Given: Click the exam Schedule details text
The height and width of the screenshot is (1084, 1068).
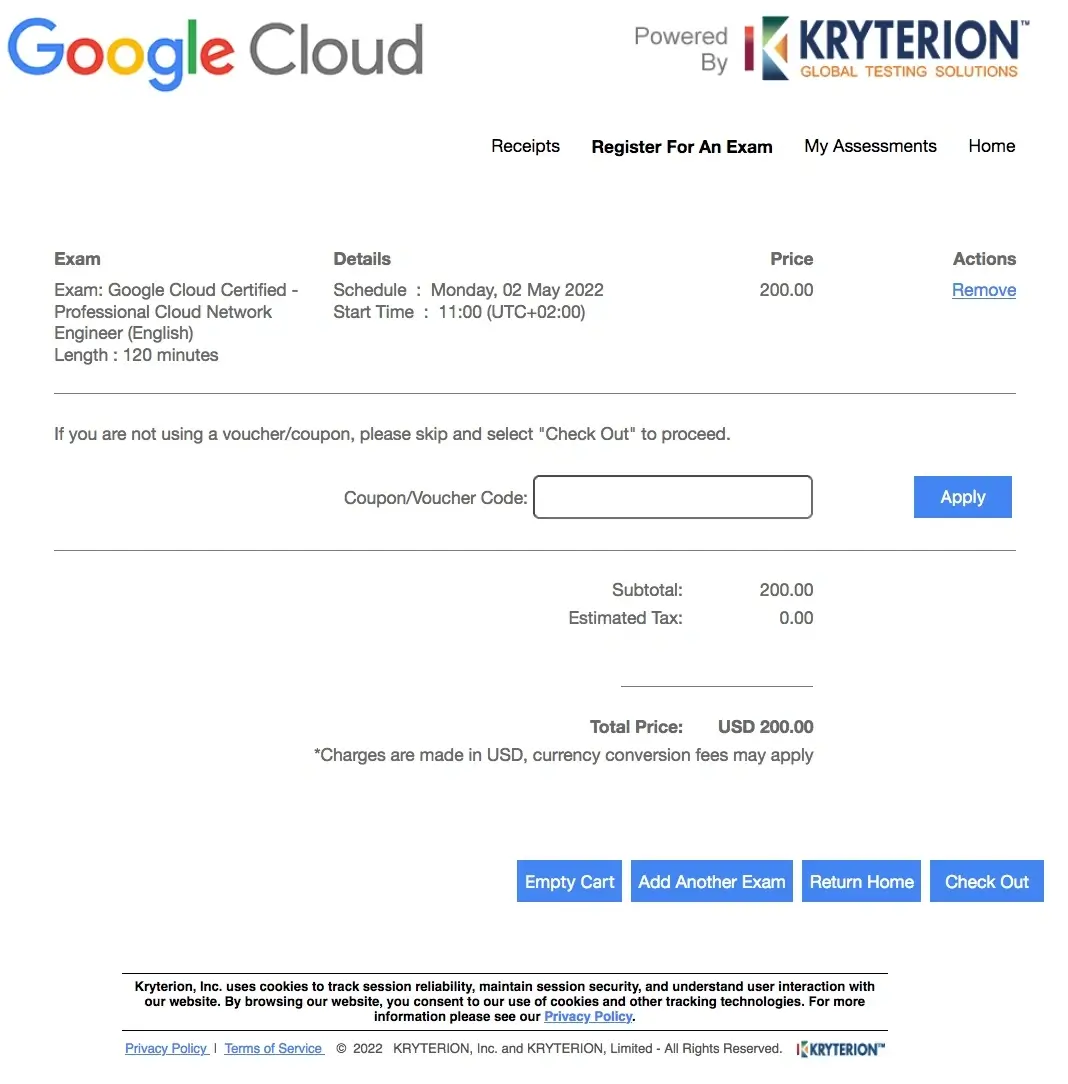Looking at the screenshot, I should click(467, 289).
